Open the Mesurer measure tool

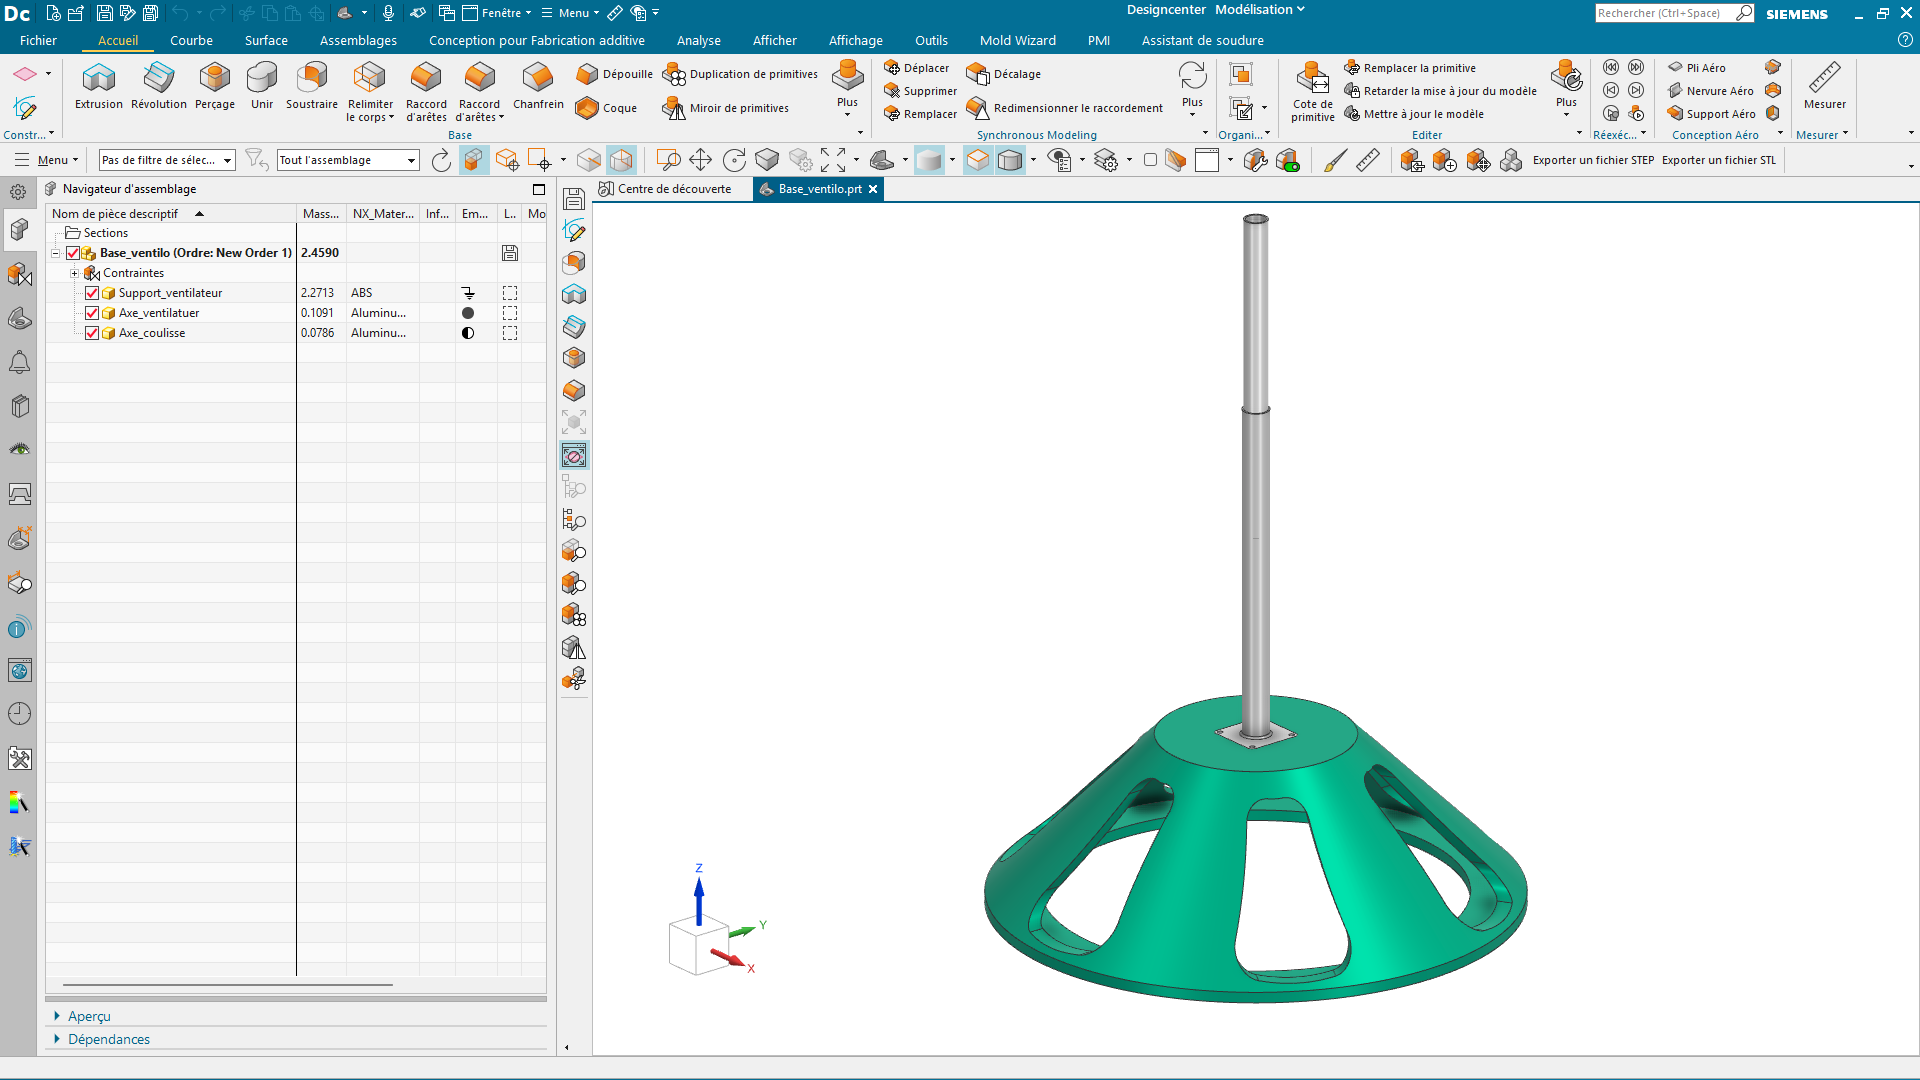(x=1824, y=86)
